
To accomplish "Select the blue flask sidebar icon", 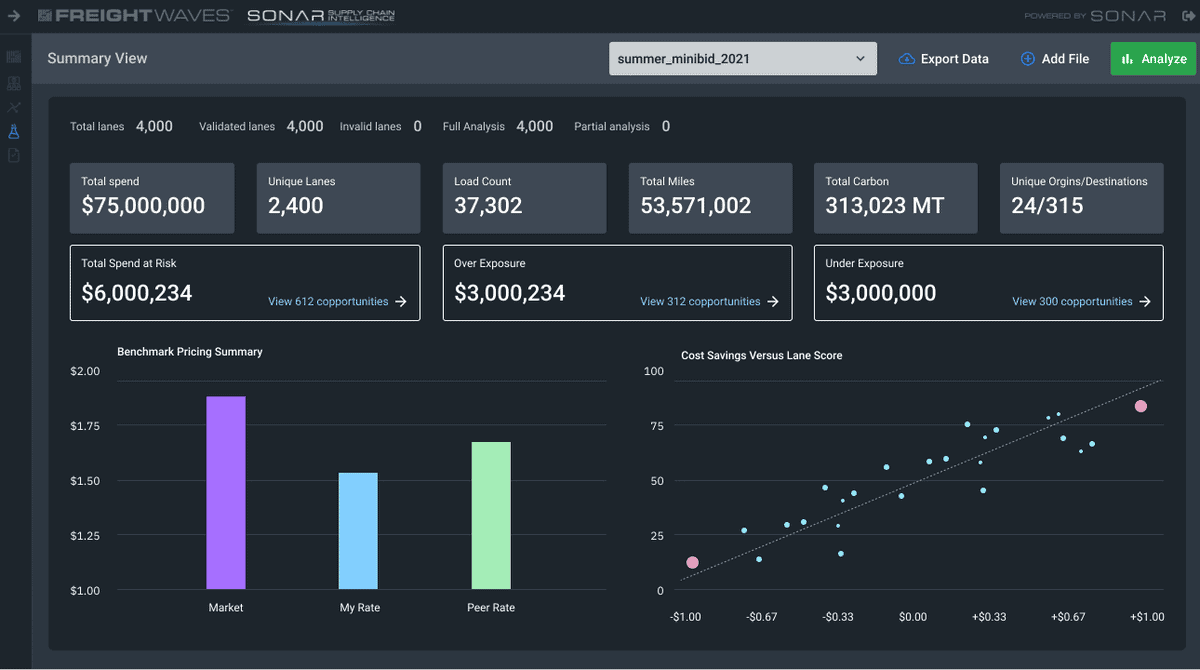I will (x=14, y=131).
